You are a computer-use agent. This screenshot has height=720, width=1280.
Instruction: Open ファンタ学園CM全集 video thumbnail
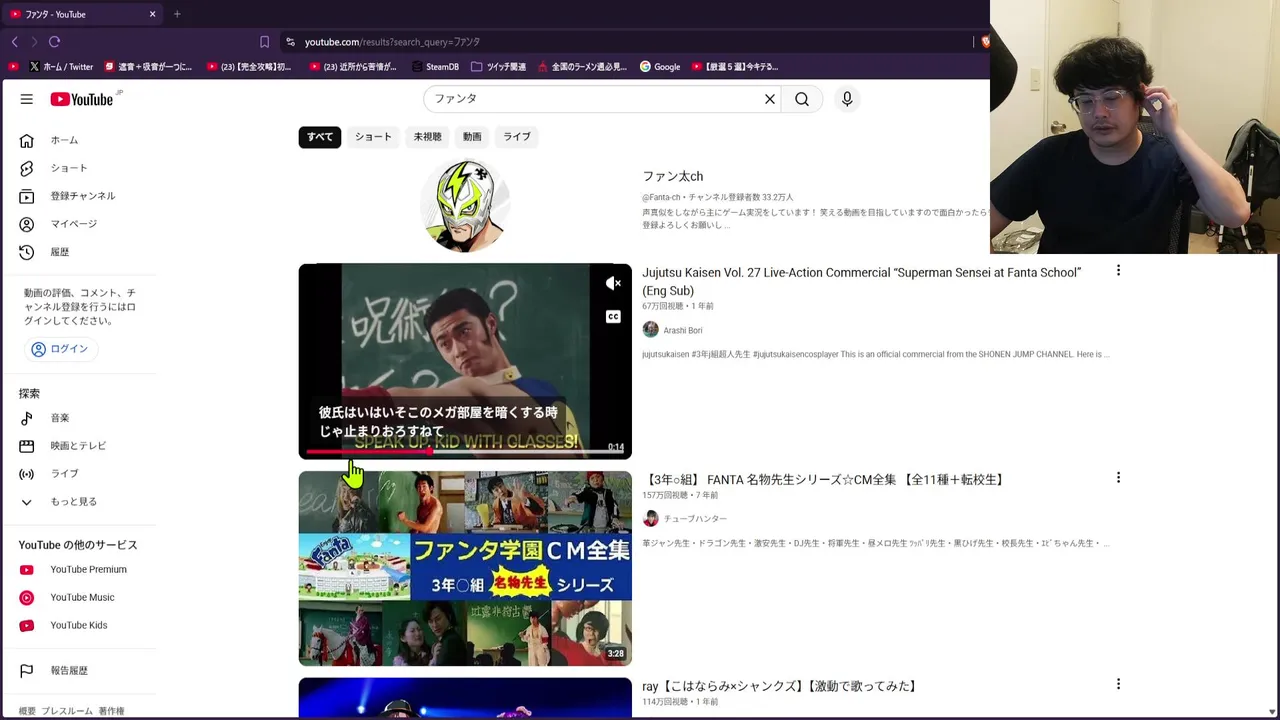pyautogui.click(x=465, y=568)
